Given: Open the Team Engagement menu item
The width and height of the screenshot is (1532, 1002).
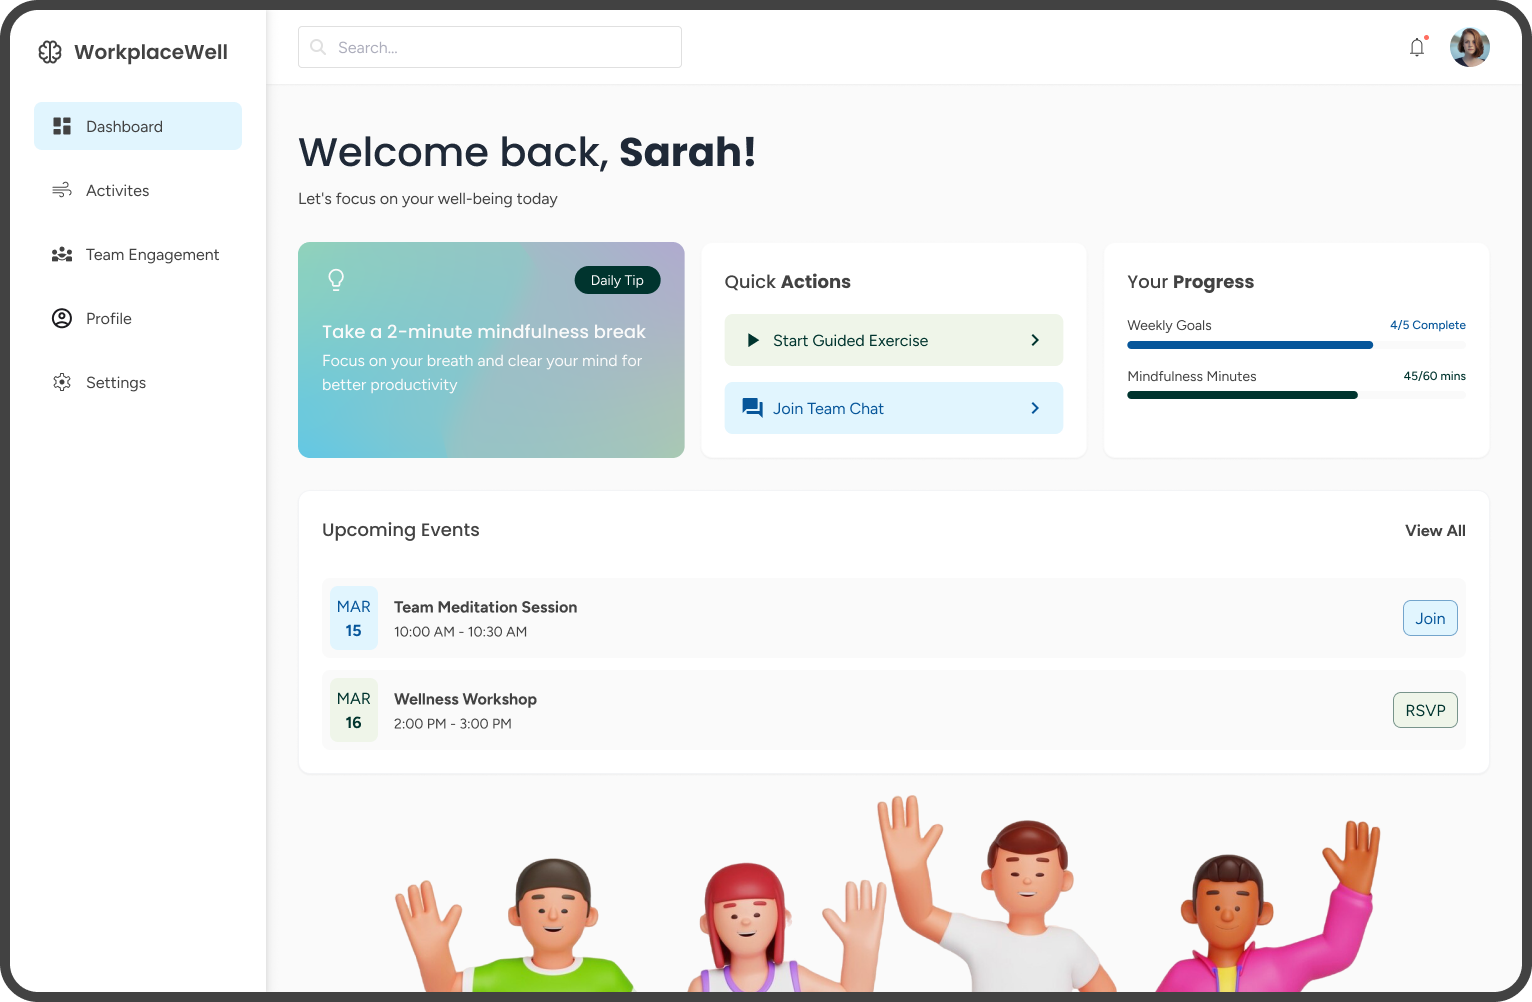Looking at the screenshot, I should click(152, 254).
